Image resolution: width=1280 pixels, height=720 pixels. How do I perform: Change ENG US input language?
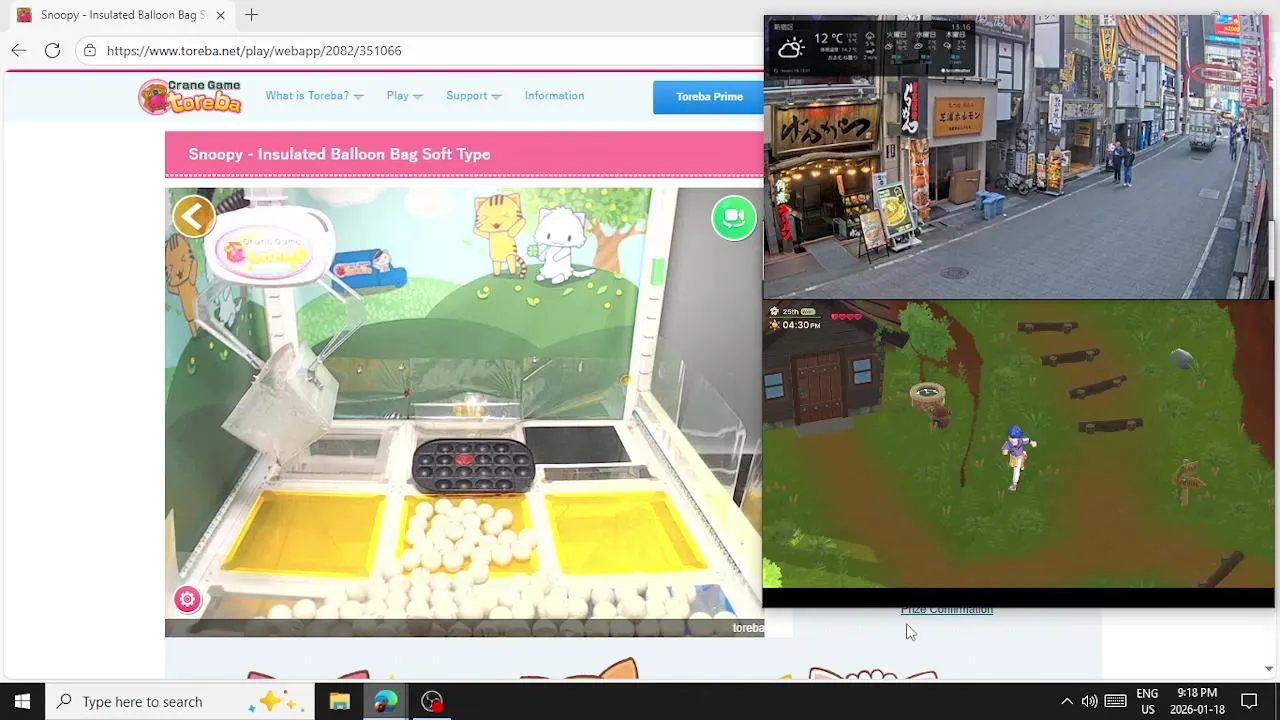(x=1147, y=701)
